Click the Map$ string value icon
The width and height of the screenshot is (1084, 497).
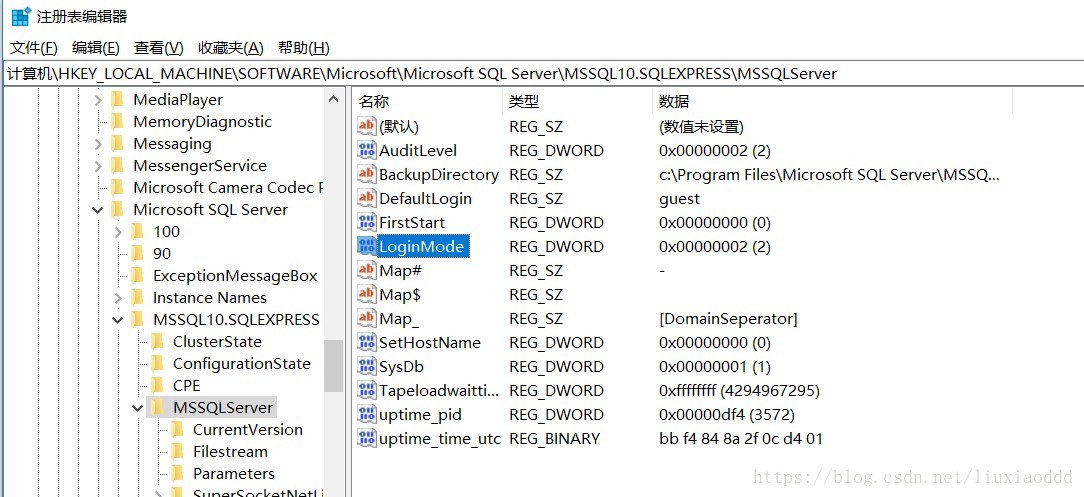click(x=366, y=294)
